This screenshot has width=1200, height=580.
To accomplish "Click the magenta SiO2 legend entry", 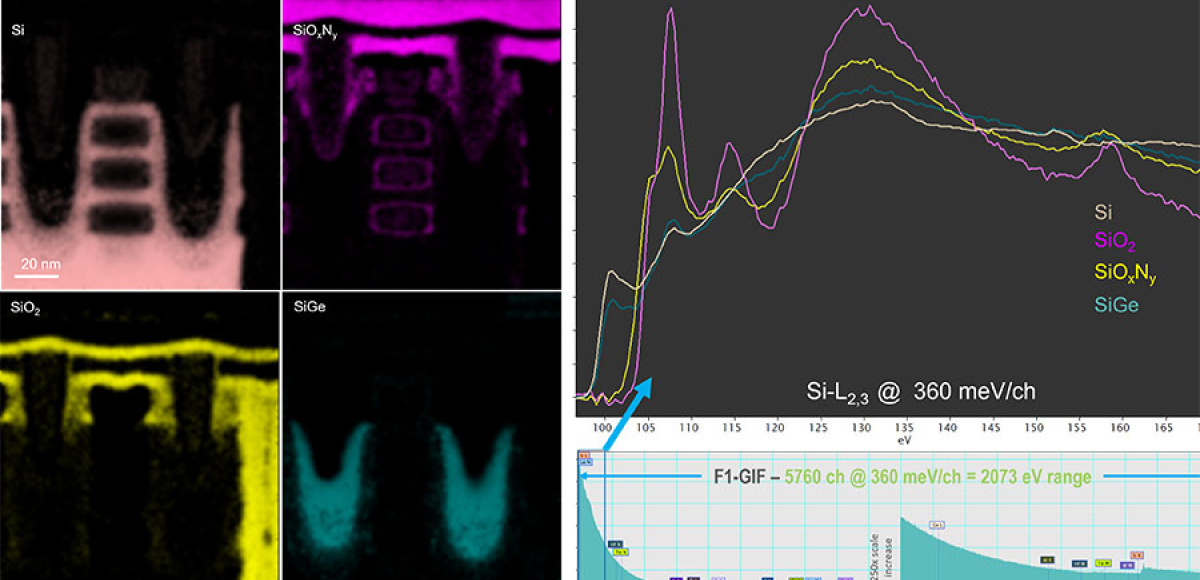I will click(x=1115, y=240).
